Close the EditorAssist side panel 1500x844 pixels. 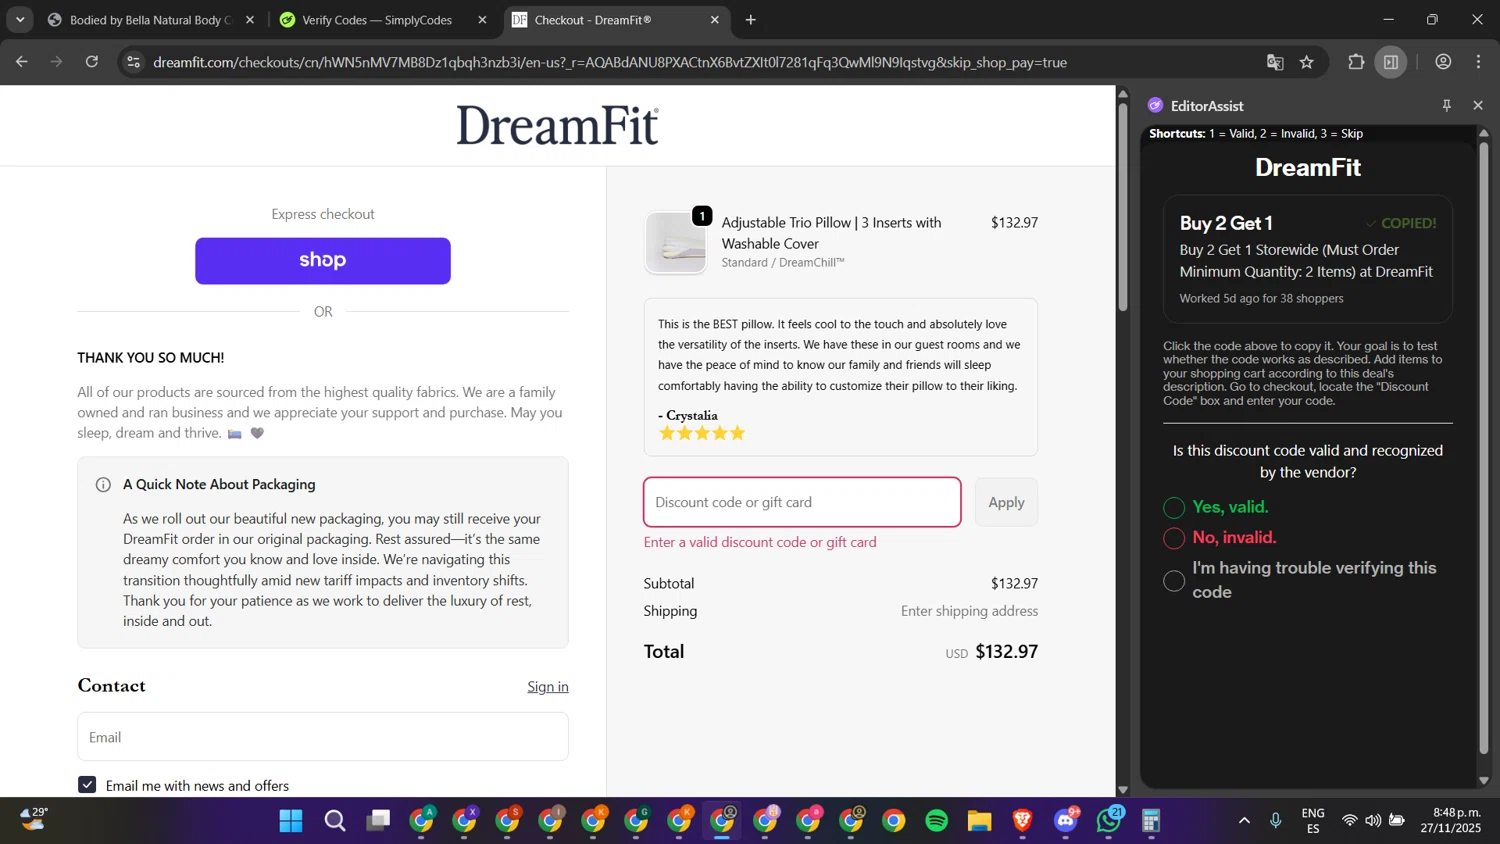tap(1478, 105)
